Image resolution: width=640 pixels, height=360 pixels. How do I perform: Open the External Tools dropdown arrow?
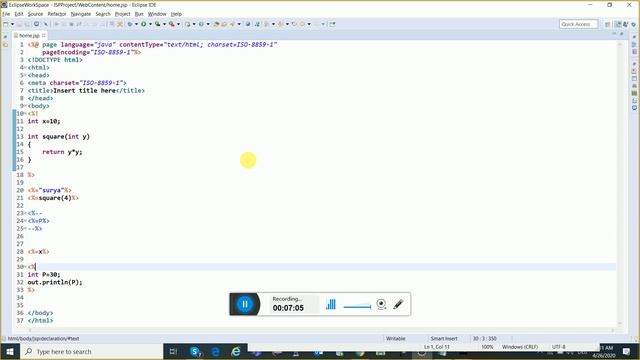[178, 24]
